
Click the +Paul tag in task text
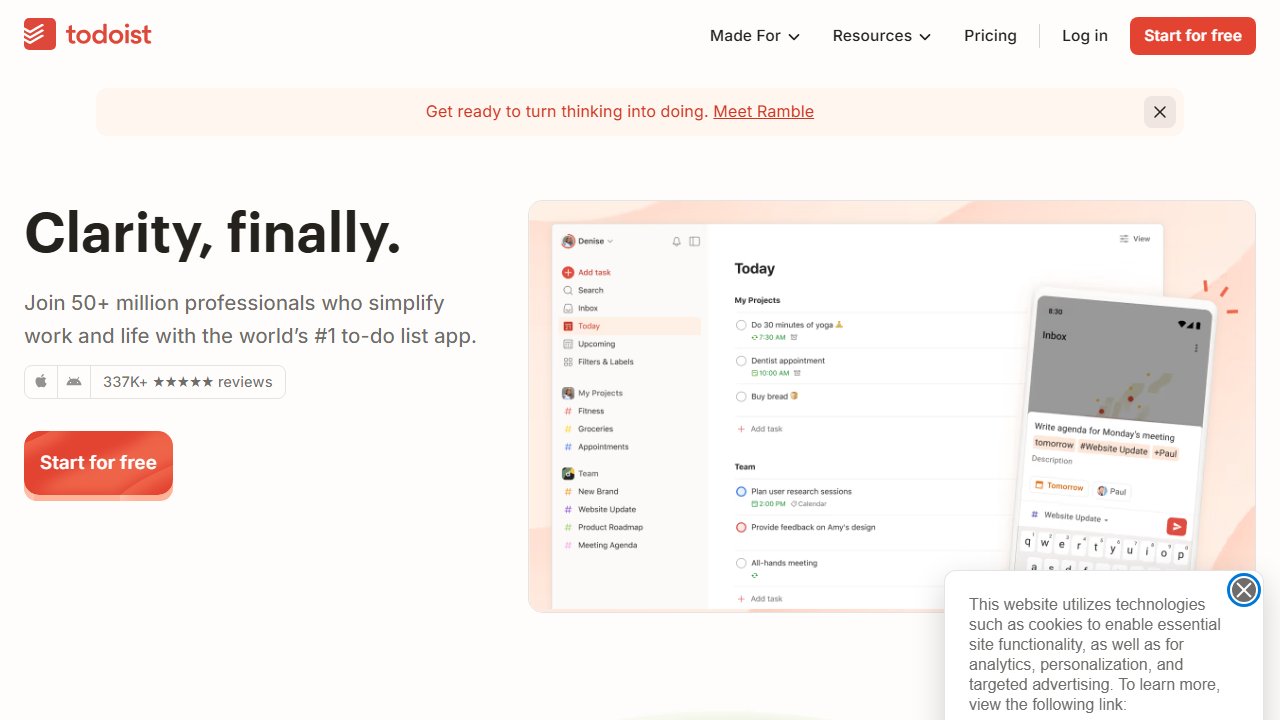(x=1165, y=453)
